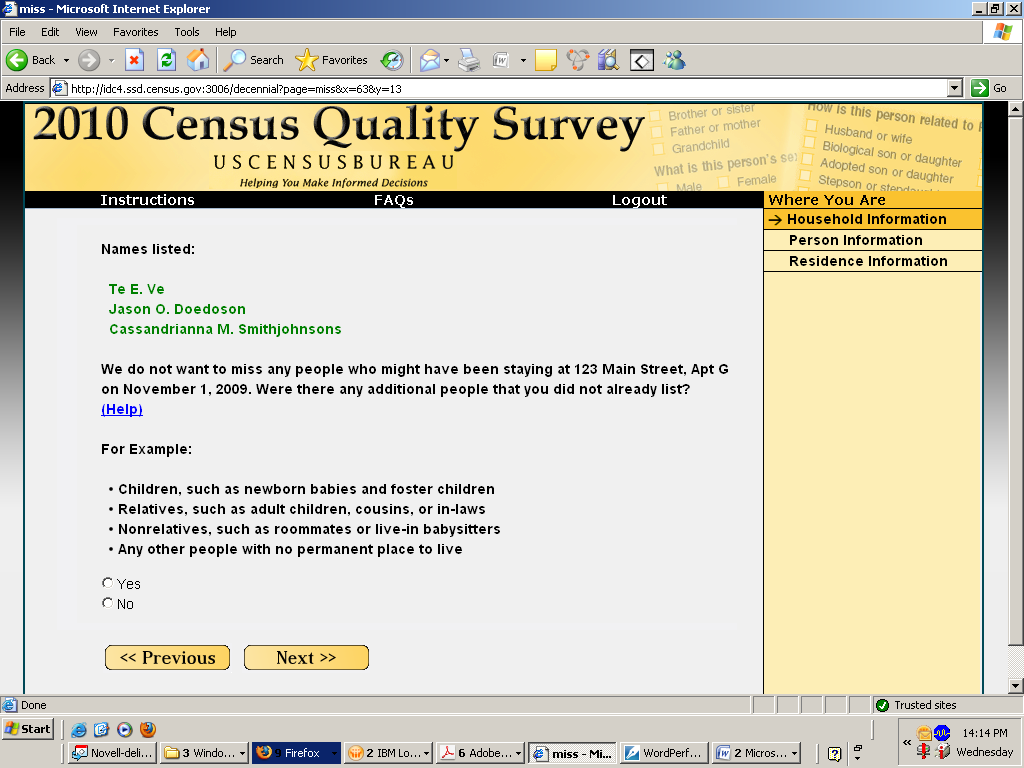The height and width of the screenshot is (768, 1024).
Task: Click the address bar URL field
Action: pos(500,88)
